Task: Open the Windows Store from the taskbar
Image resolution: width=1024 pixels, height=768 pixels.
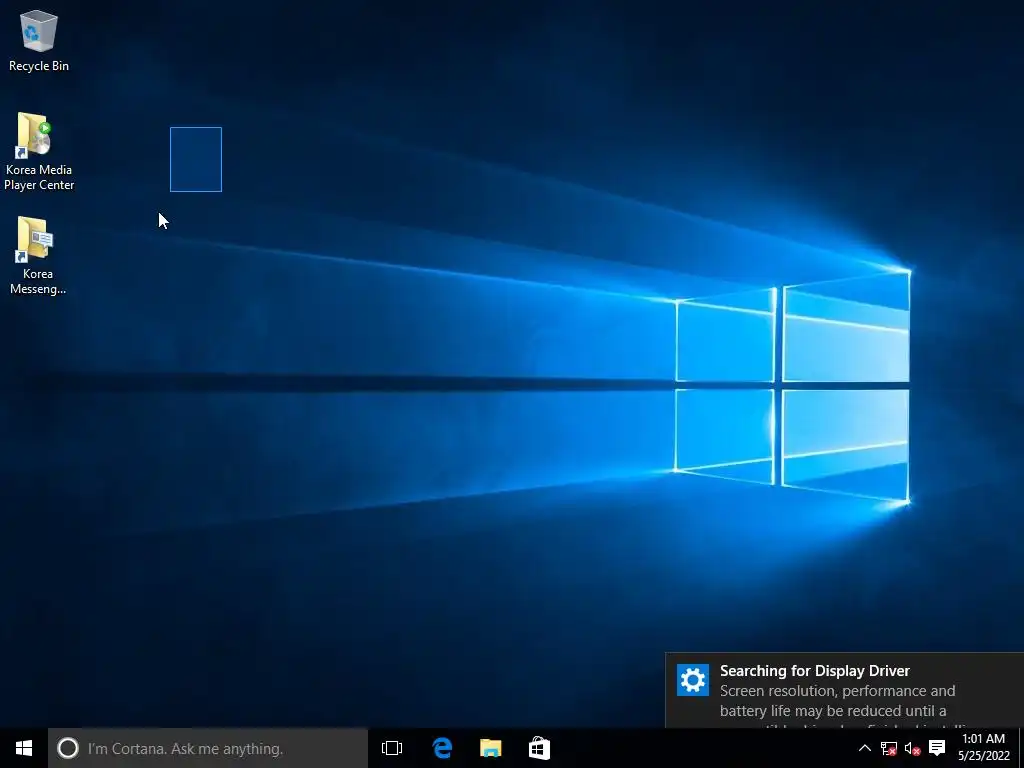Action: tap(539, 748)
